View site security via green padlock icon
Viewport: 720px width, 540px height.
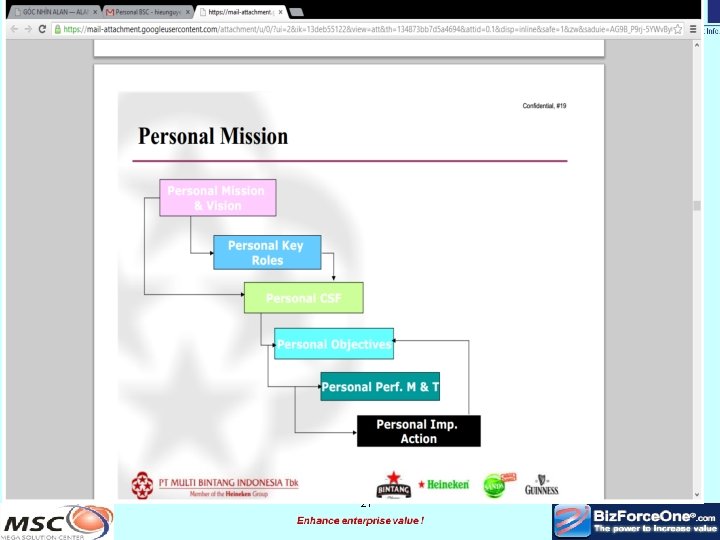point(57,29)
